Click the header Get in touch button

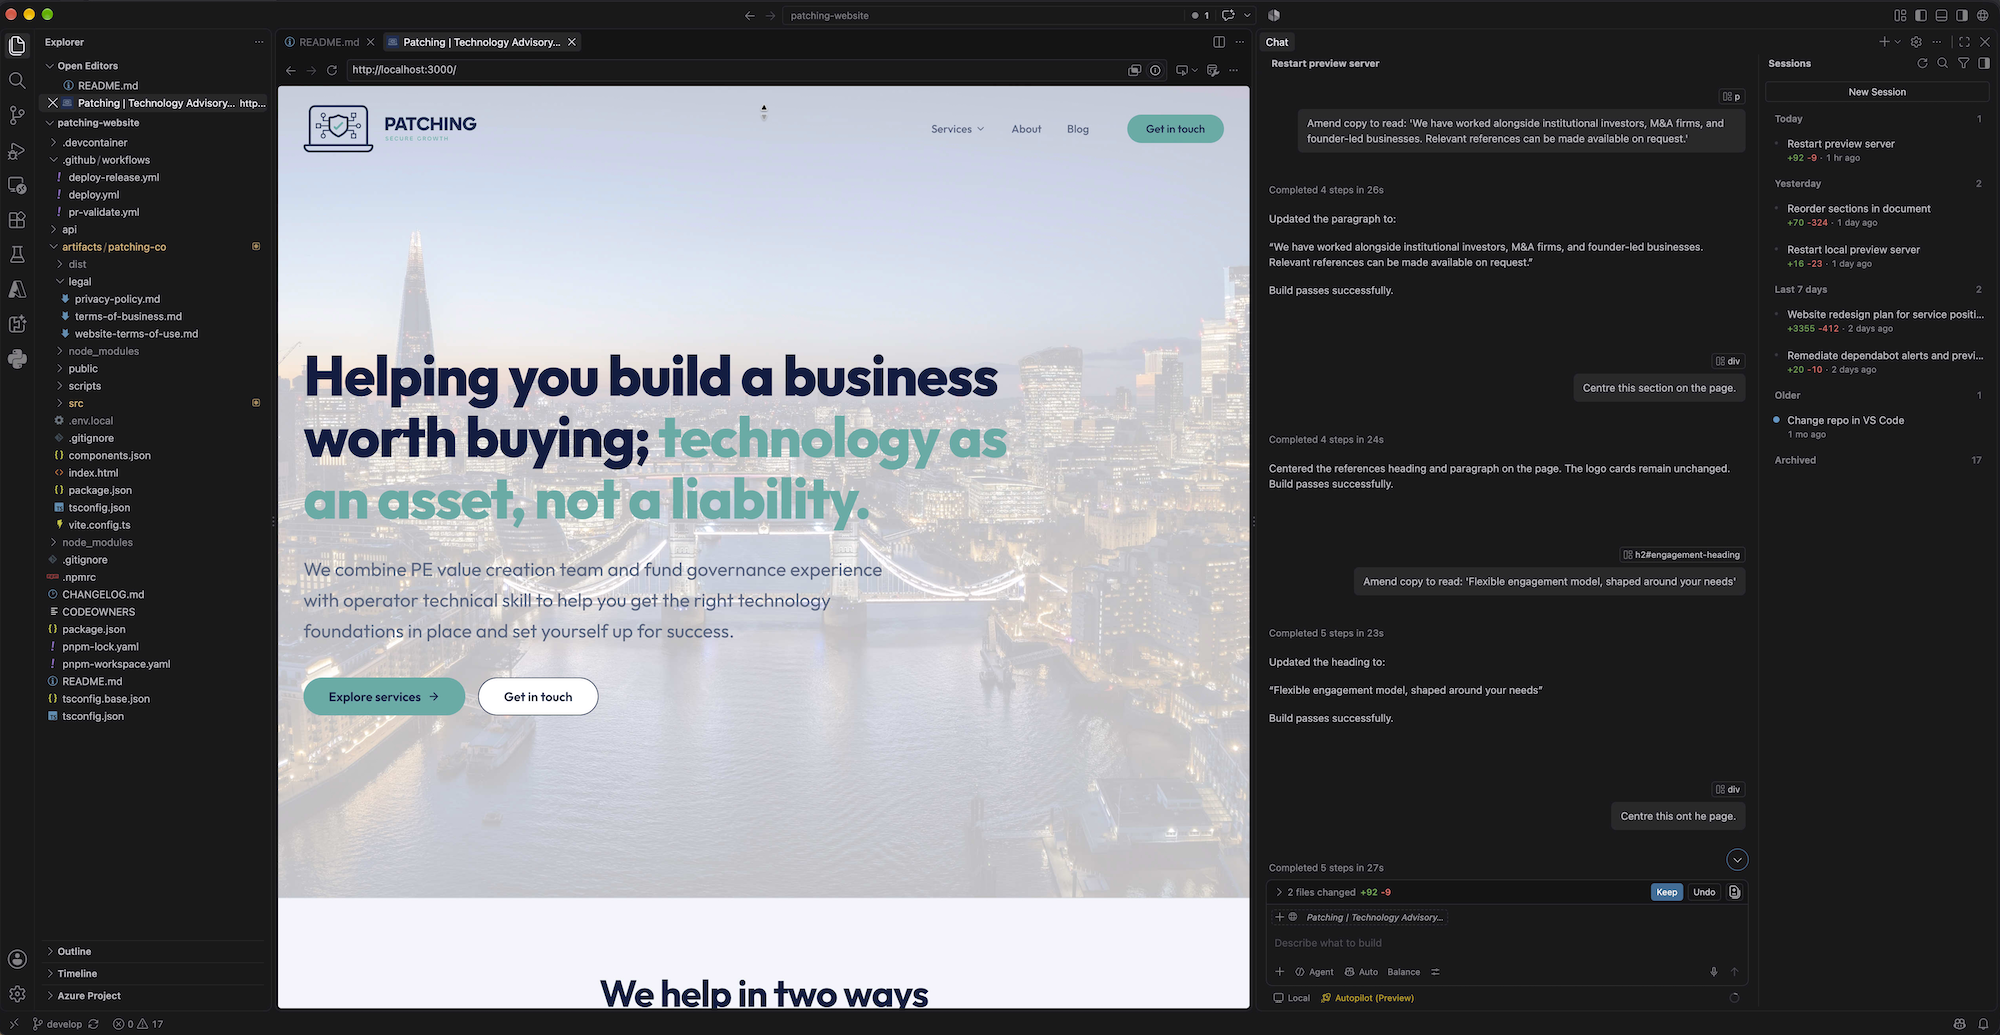coord(1175,129)
